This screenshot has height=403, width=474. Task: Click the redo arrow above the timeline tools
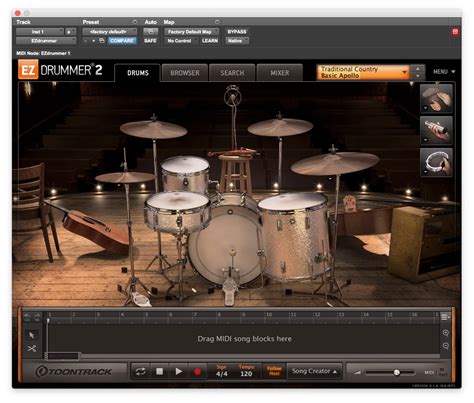point(37,317)
